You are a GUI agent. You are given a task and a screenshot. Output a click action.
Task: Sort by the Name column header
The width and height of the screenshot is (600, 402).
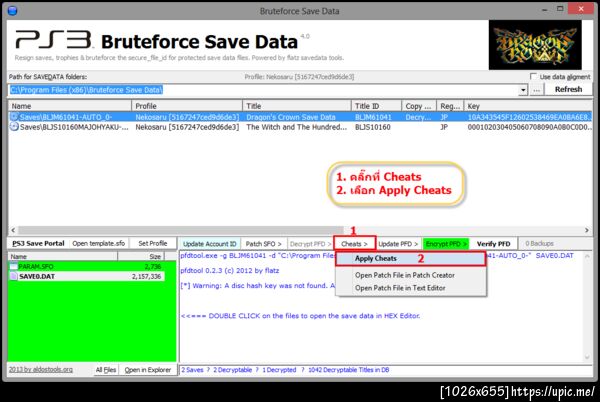[70, 106]
